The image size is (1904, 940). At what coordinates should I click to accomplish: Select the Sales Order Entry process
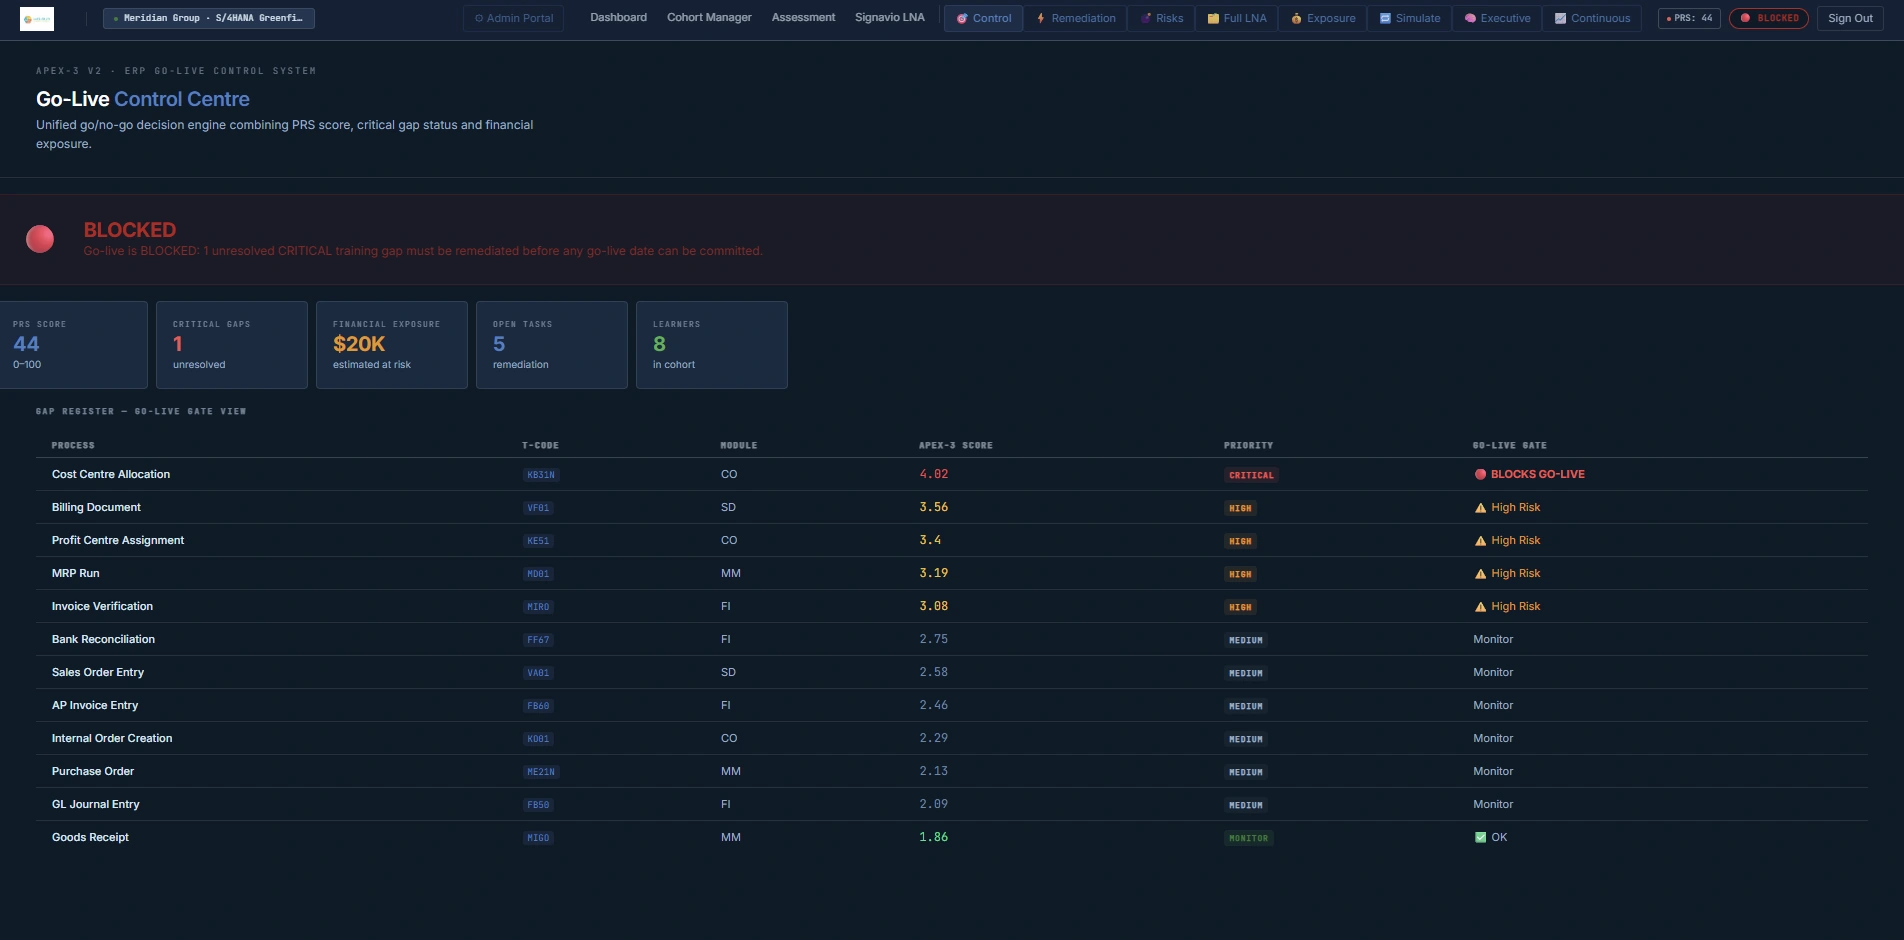tap(98, 672)
